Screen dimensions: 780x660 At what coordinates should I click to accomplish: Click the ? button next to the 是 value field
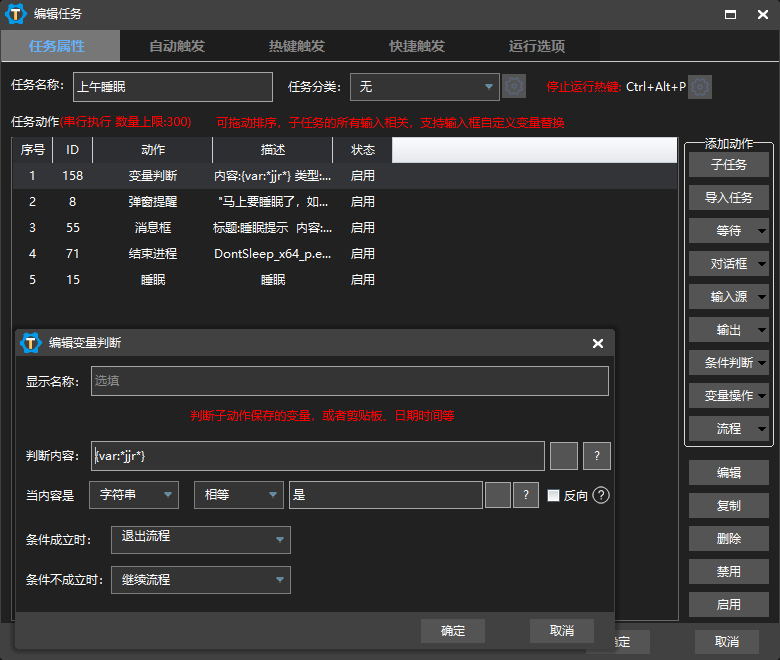[526, 495]
